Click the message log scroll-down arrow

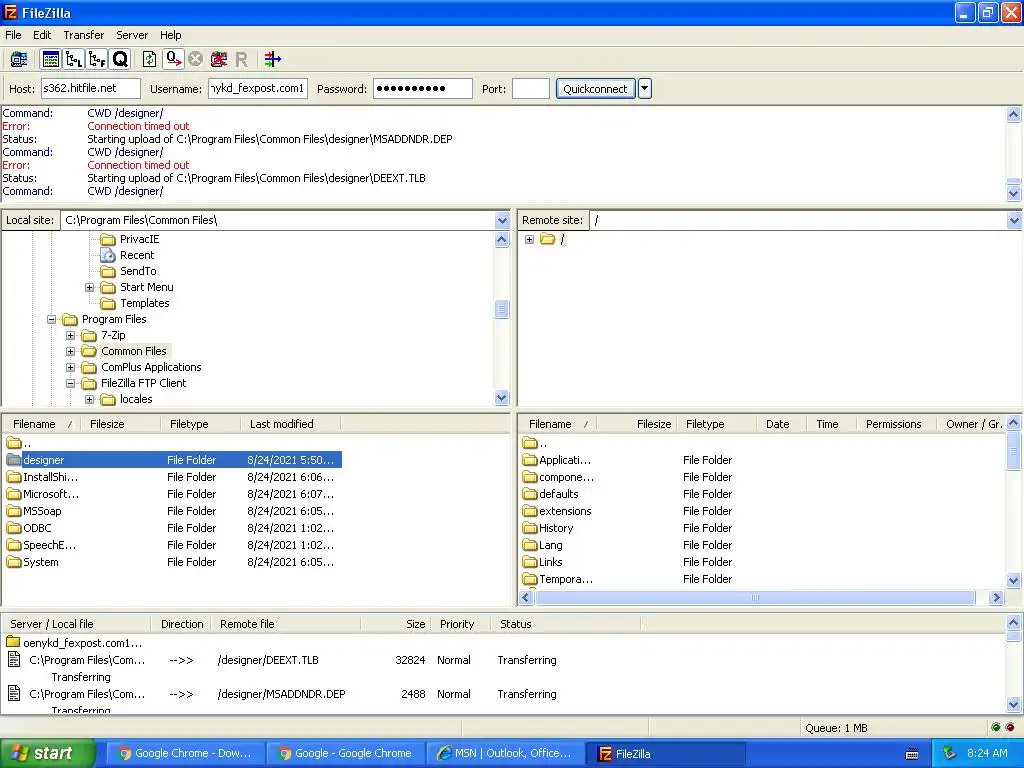click(1014, 193)
